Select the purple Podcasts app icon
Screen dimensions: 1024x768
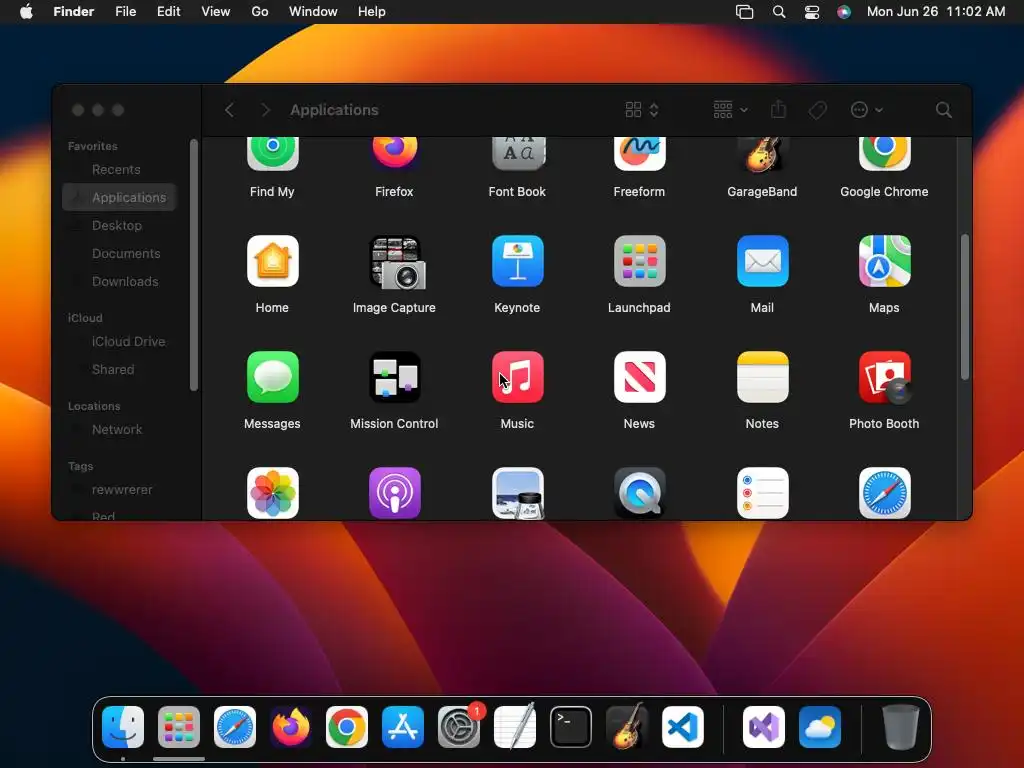coord(394,493)
